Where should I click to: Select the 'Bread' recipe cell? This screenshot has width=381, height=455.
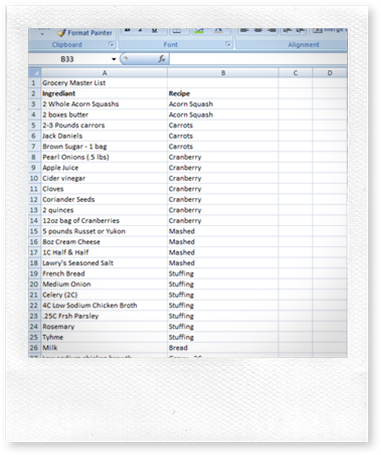click(223, 348)
